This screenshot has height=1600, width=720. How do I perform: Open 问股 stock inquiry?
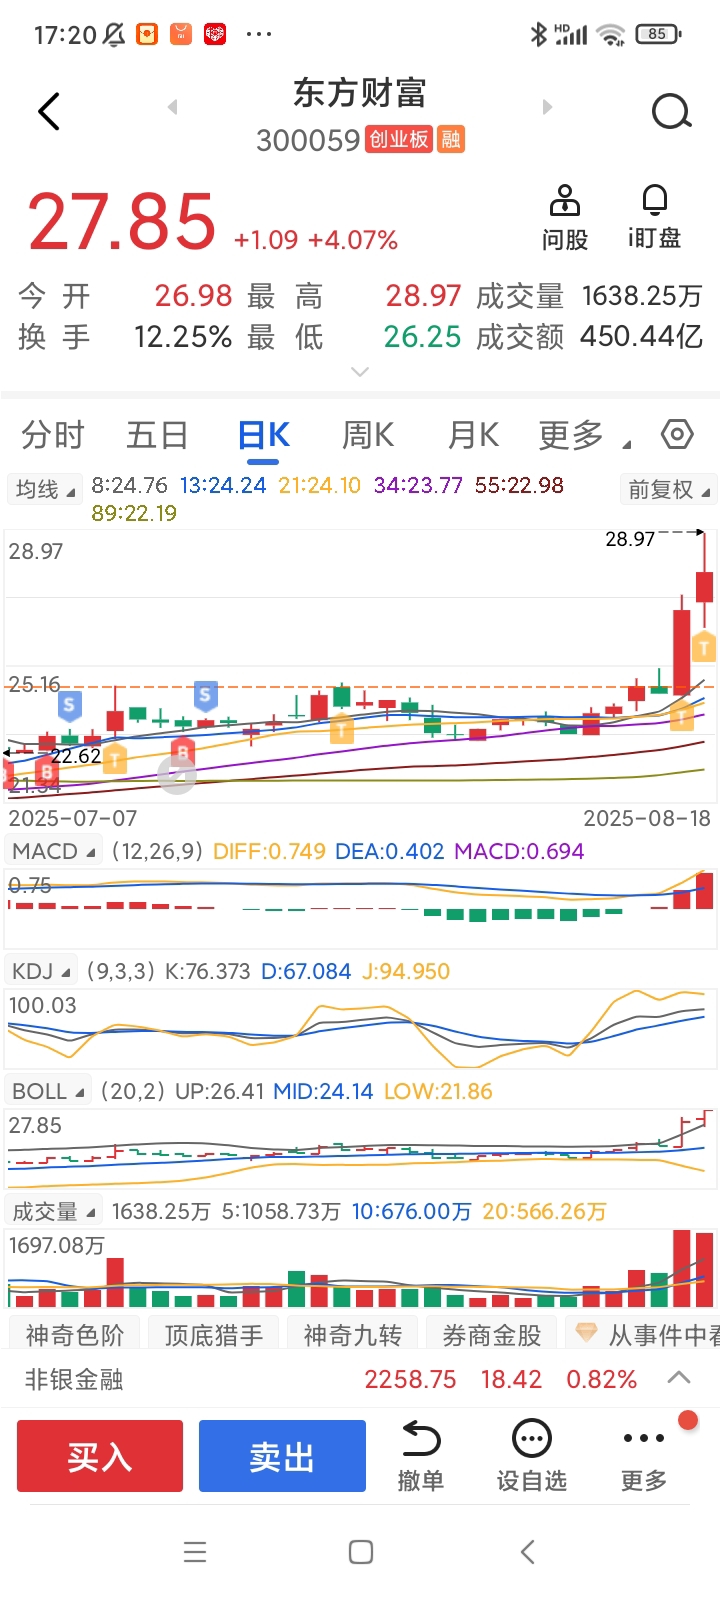(565, 217)
